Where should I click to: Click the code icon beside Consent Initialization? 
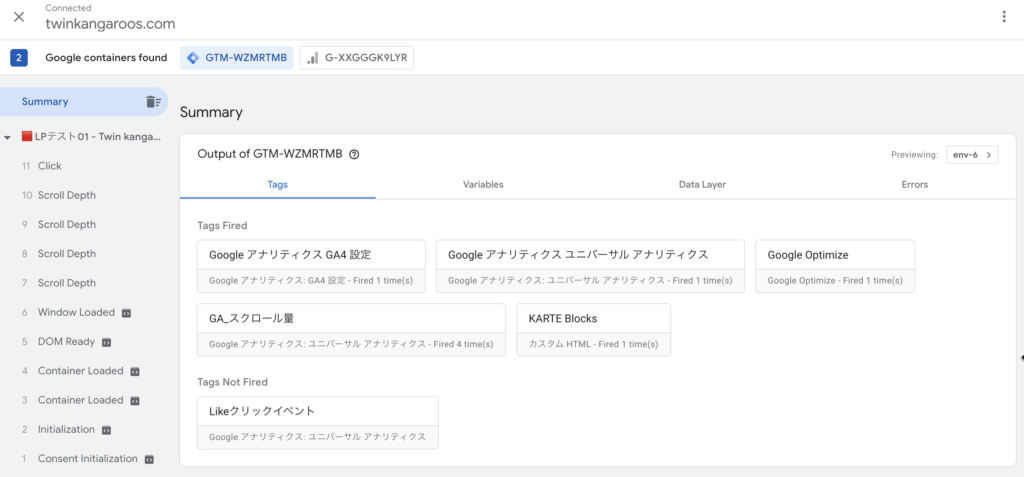pos(149,459)
